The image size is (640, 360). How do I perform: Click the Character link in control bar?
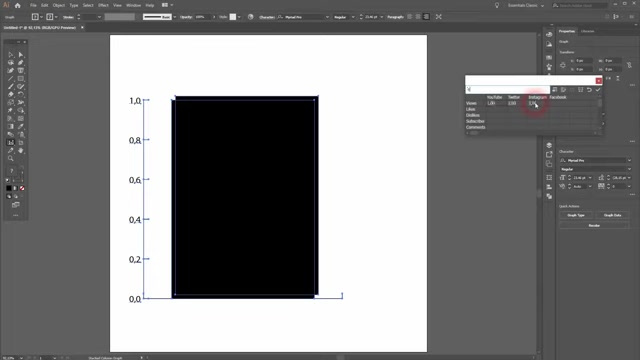point(267,17)
